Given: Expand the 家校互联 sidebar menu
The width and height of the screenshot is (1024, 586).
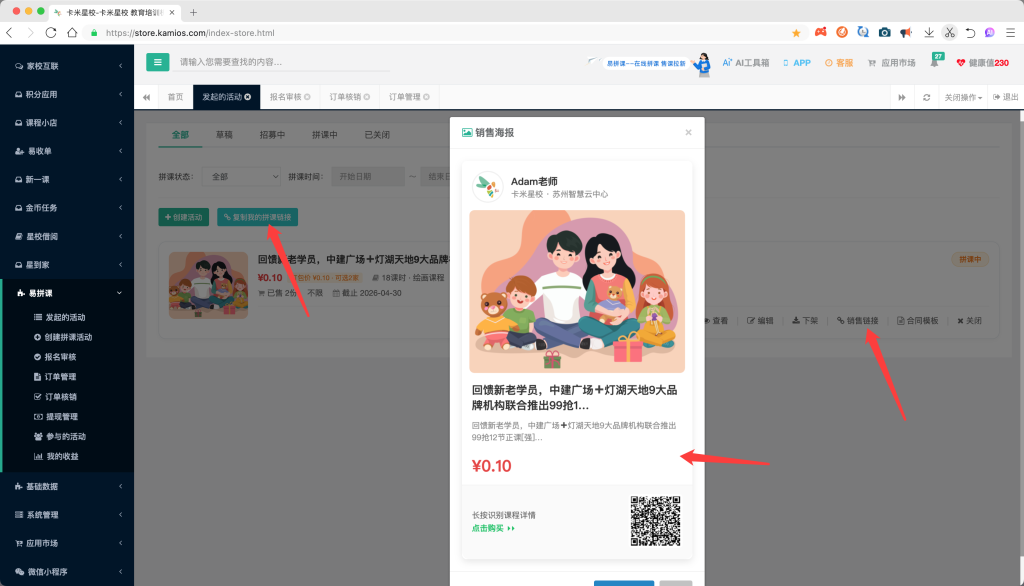Looking at the screenshot, I should click(x=67, y=66).
